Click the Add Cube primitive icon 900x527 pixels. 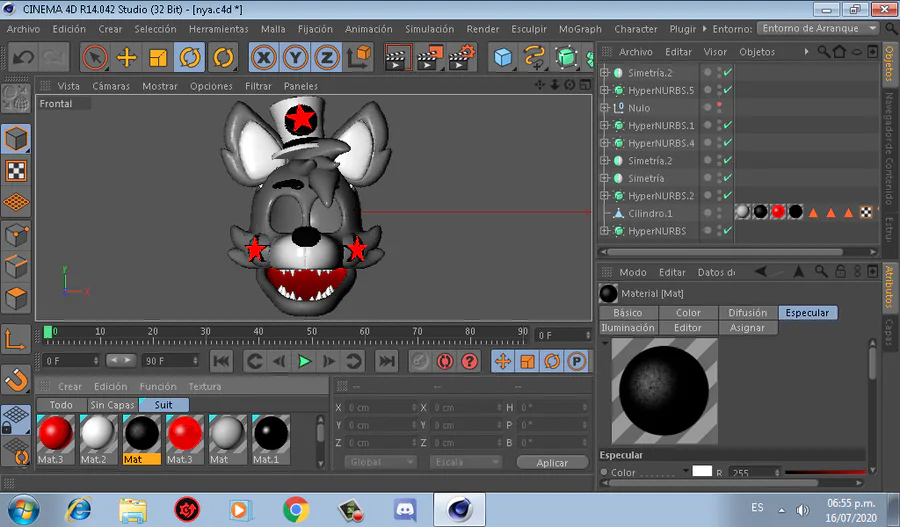coord(503,58)
